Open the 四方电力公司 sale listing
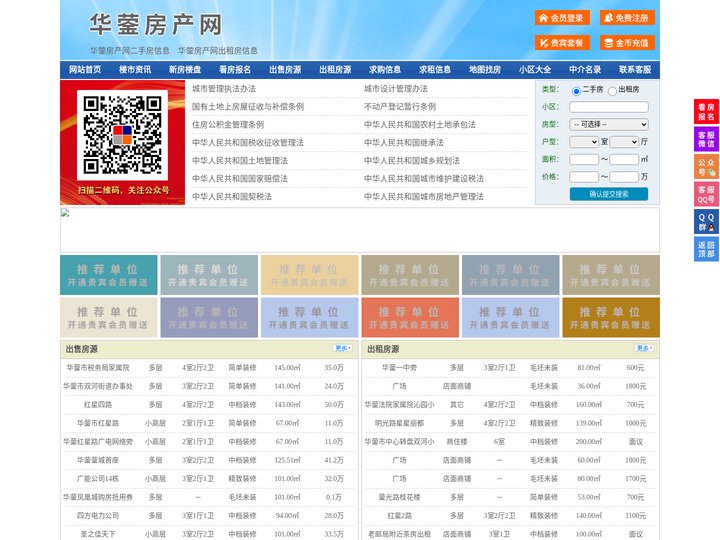Screen dimensions: 720x540 [x=98, y=516]
